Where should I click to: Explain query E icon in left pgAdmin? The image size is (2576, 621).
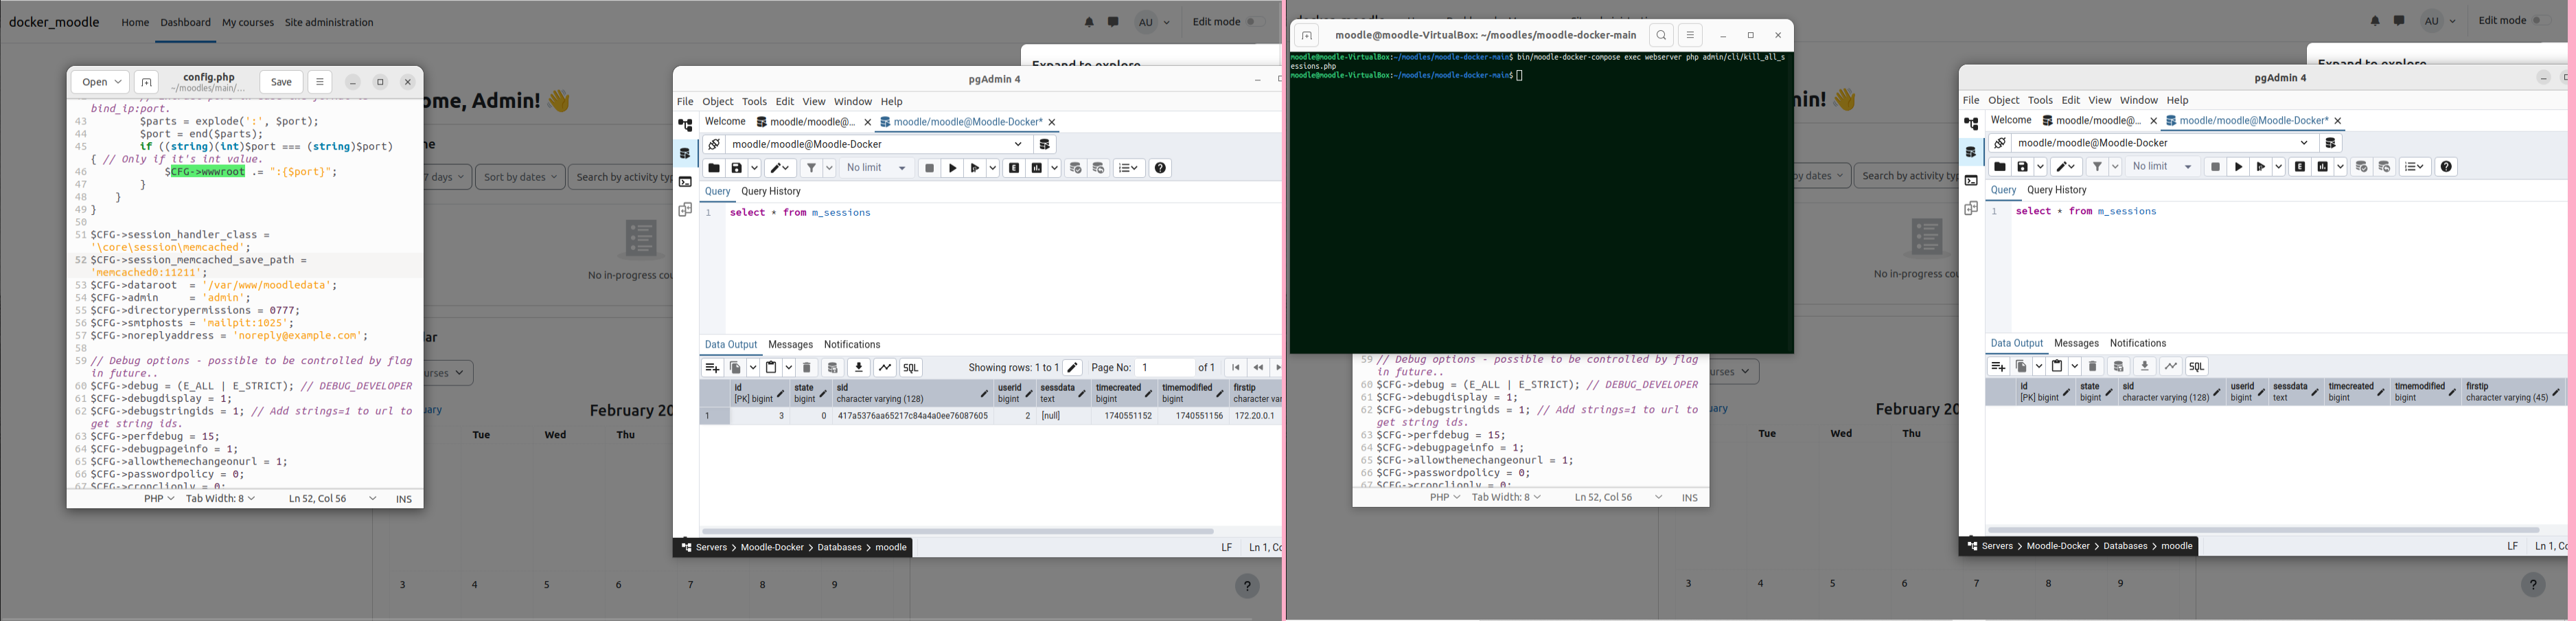(x=1014, y=168)
